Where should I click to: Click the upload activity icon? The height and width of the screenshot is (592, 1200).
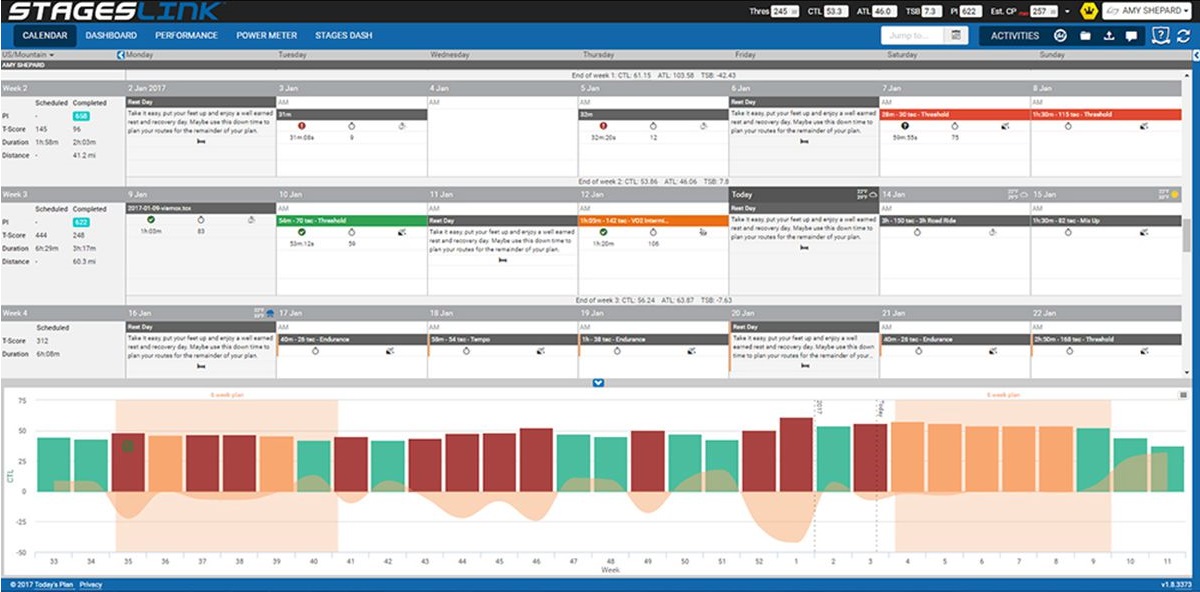[1108, 36]
